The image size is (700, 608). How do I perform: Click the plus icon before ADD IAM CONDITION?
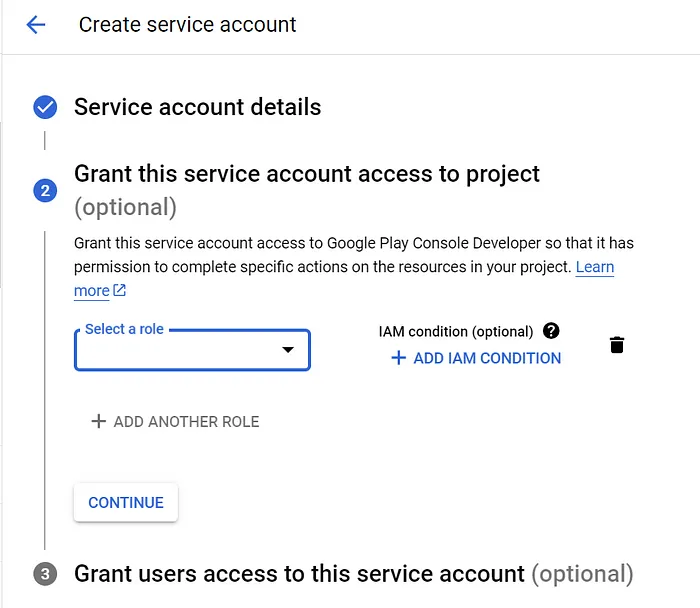click(398, 358)
